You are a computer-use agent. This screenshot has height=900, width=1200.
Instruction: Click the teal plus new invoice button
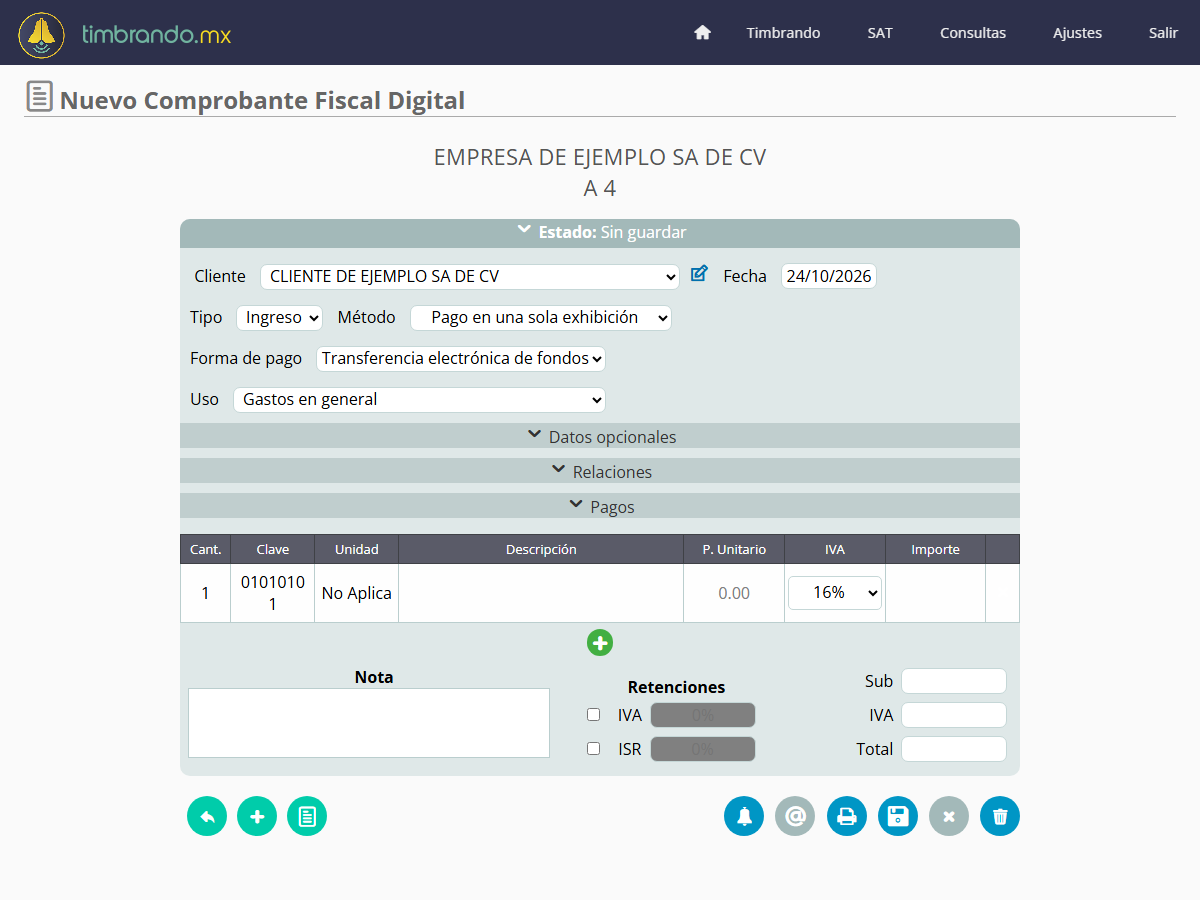[257, 817]
